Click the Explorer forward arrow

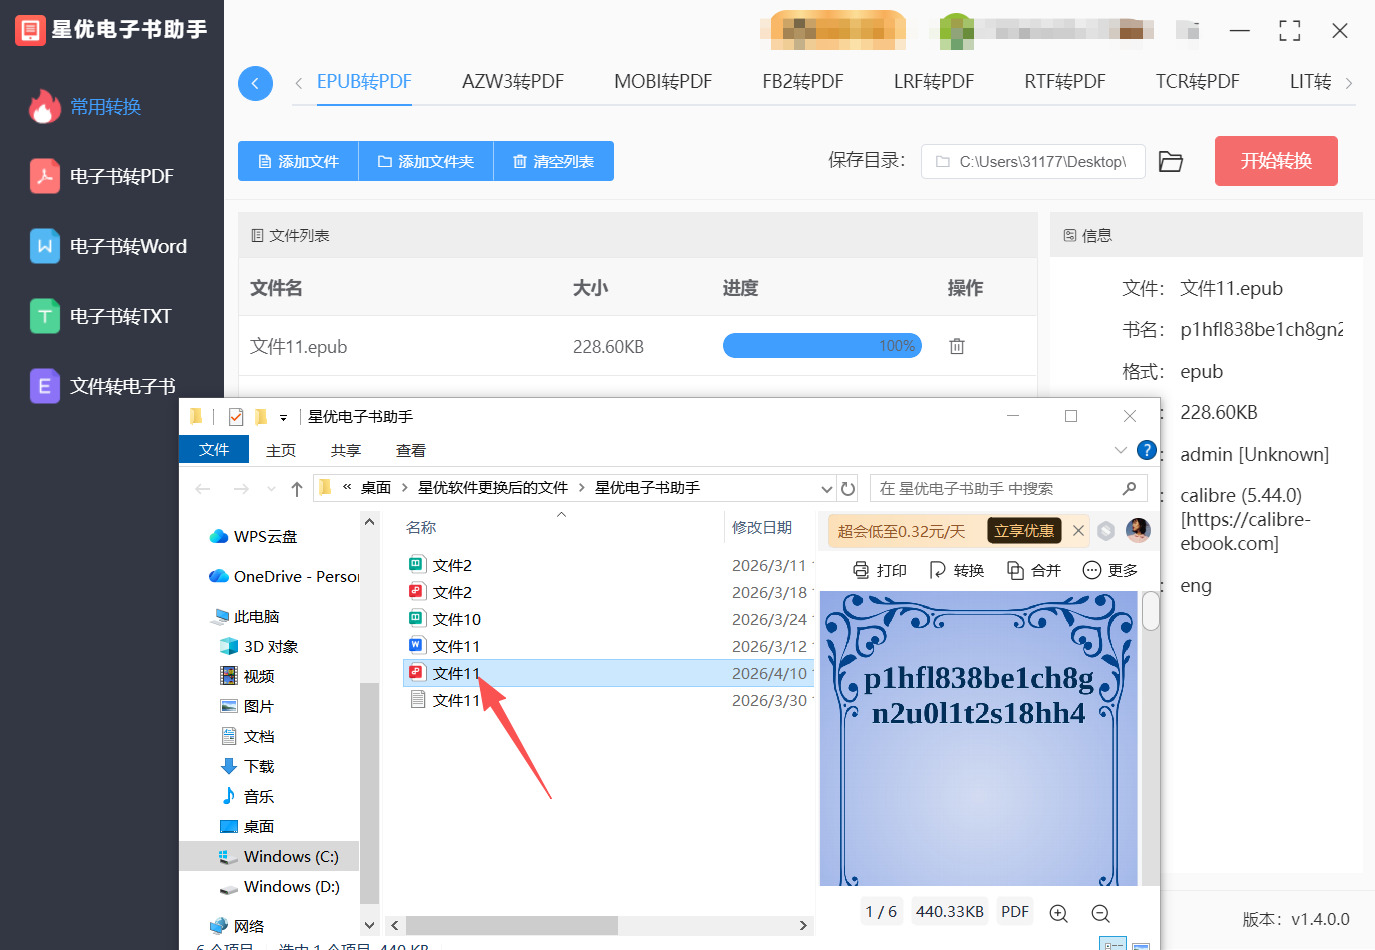[x=241, y=489]
